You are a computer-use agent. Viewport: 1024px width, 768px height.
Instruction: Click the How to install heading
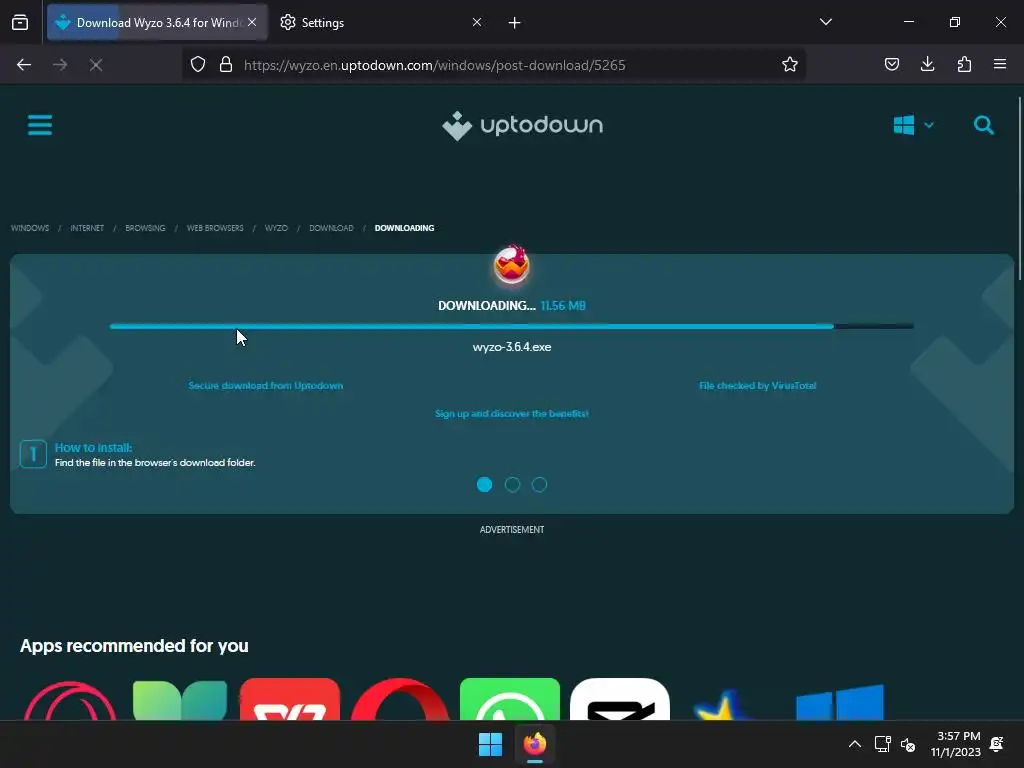pos(93,447)
